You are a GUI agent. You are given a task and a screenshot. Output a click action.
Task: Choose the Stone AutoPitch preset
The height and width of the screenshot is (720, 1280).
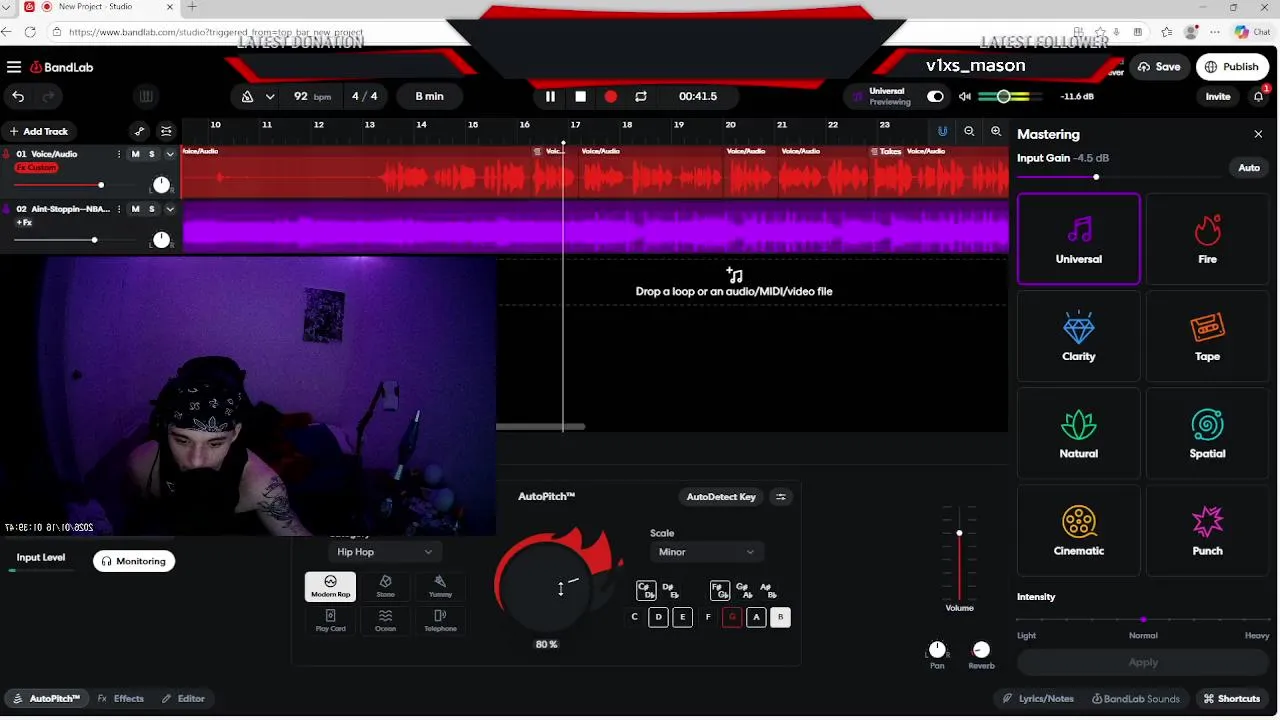tap(385, 586)
